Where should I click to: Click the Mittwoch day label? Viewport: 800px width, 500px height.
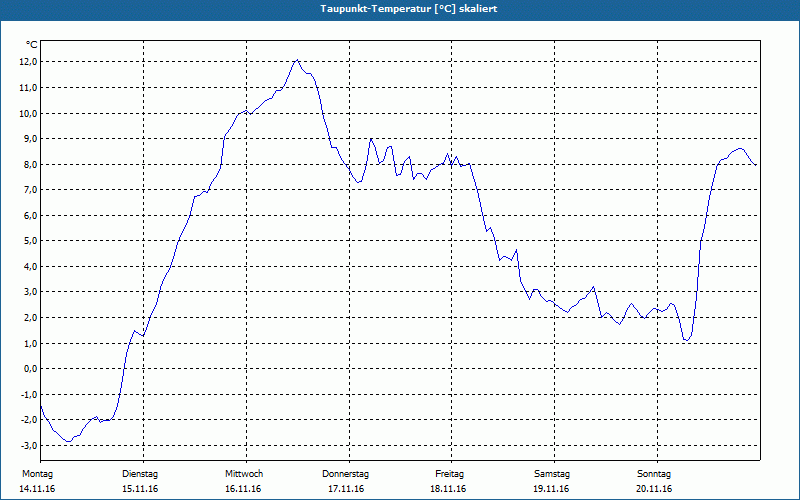244,474
